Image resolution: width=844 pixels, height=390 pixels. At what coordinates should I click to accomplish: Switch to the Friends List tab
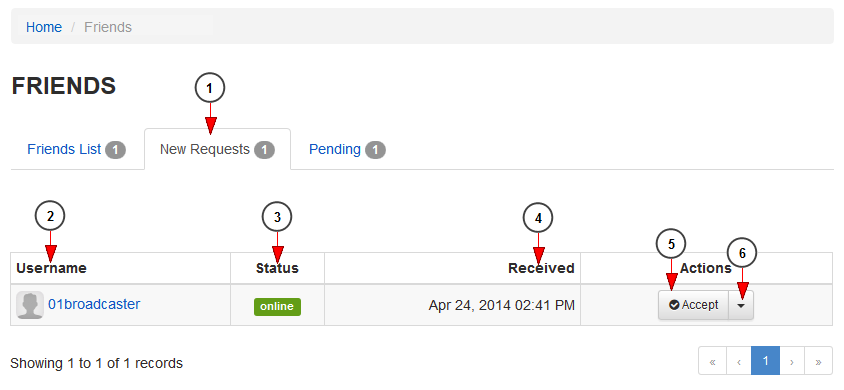(76, 149)
